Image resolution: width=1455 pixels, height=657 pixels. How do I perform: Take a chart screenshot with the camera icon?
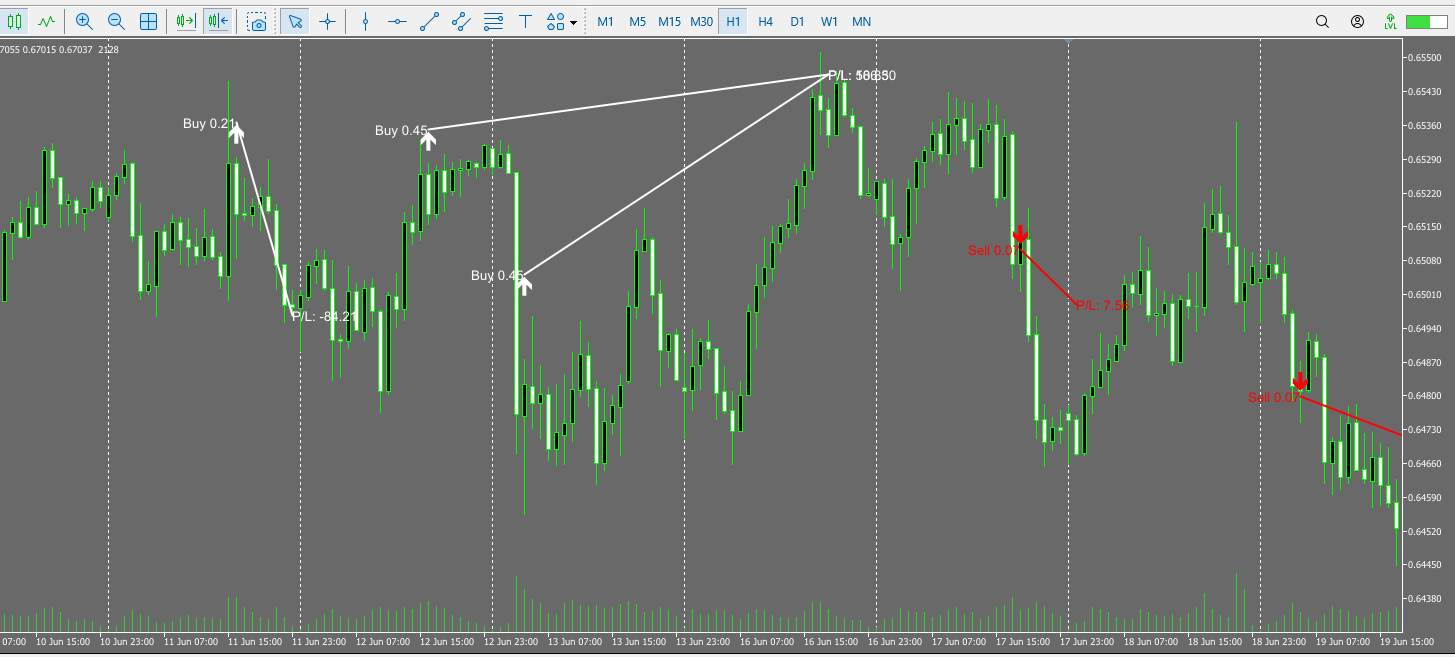(257, 20)
